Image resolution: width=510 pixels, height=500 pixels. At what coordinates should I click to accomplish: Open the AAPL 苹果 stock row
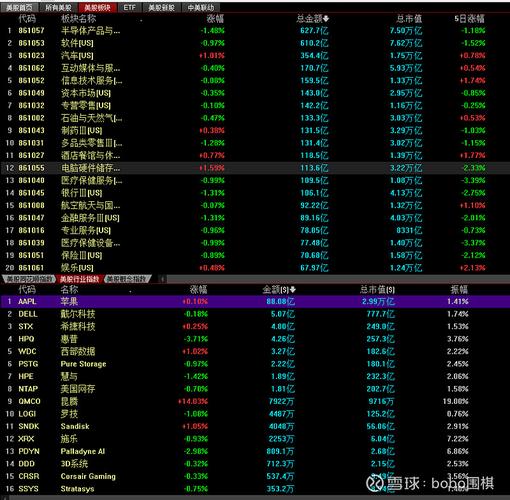click(x=255, y=302)
